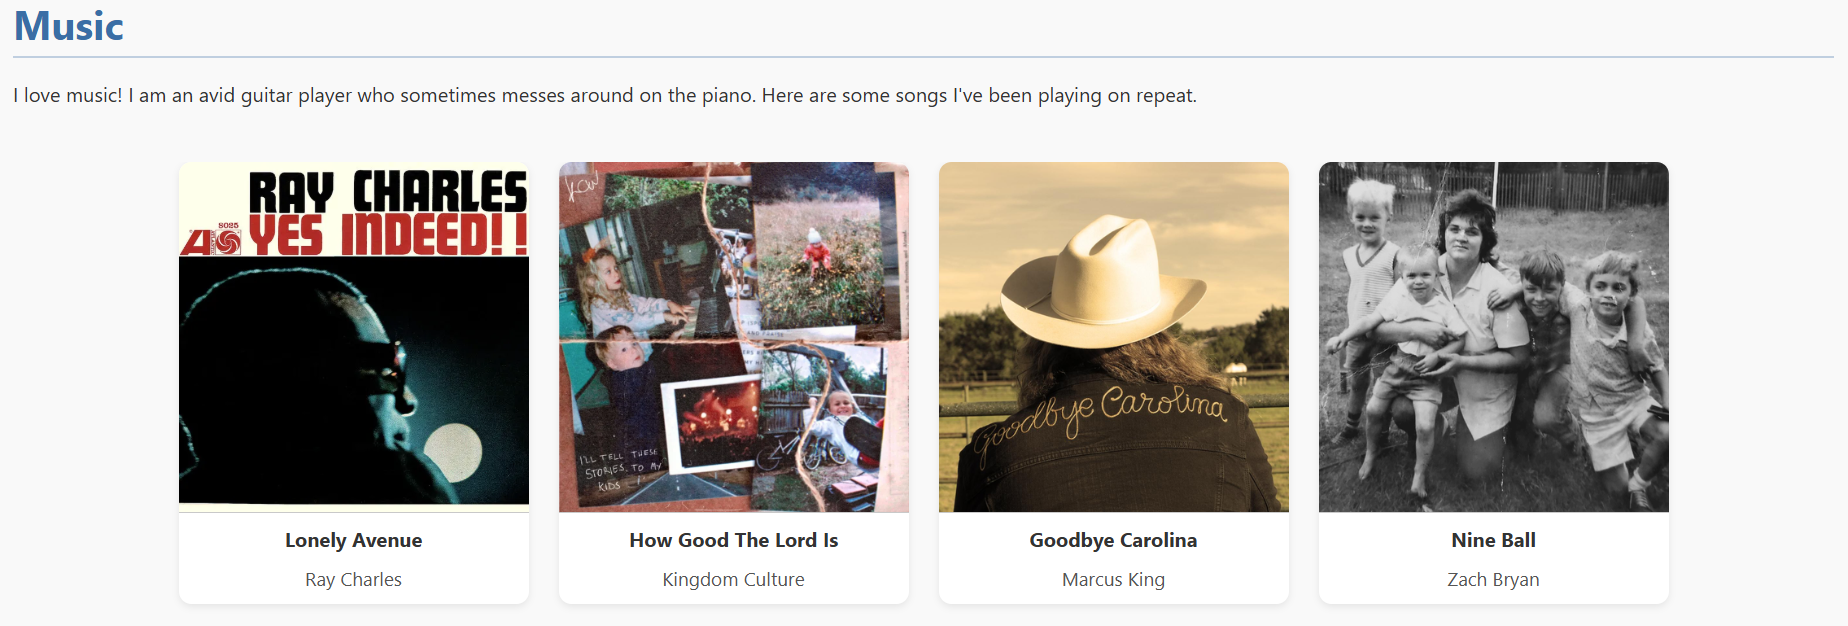Open the Zach Bryan black-and-white family photo cover
The image size is (1848, 626).
click(x=1494, y=337)
